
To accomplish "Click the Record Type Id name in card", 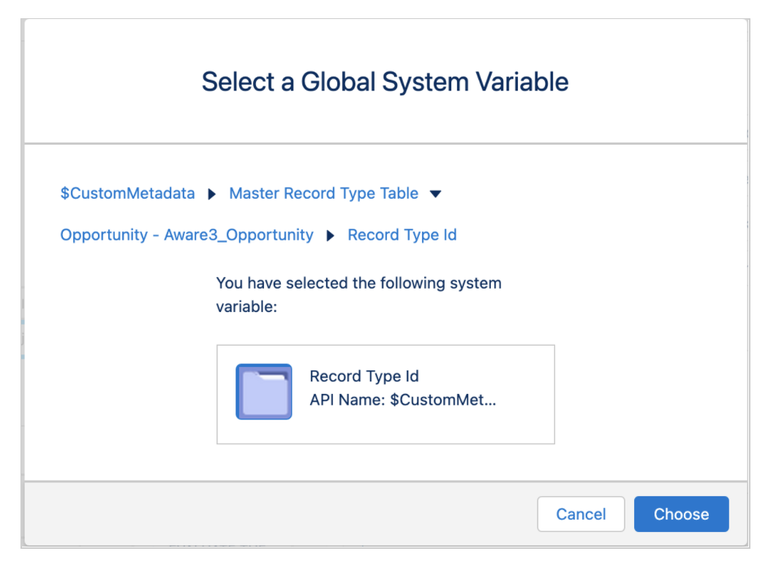I will [x=364, y=377].
